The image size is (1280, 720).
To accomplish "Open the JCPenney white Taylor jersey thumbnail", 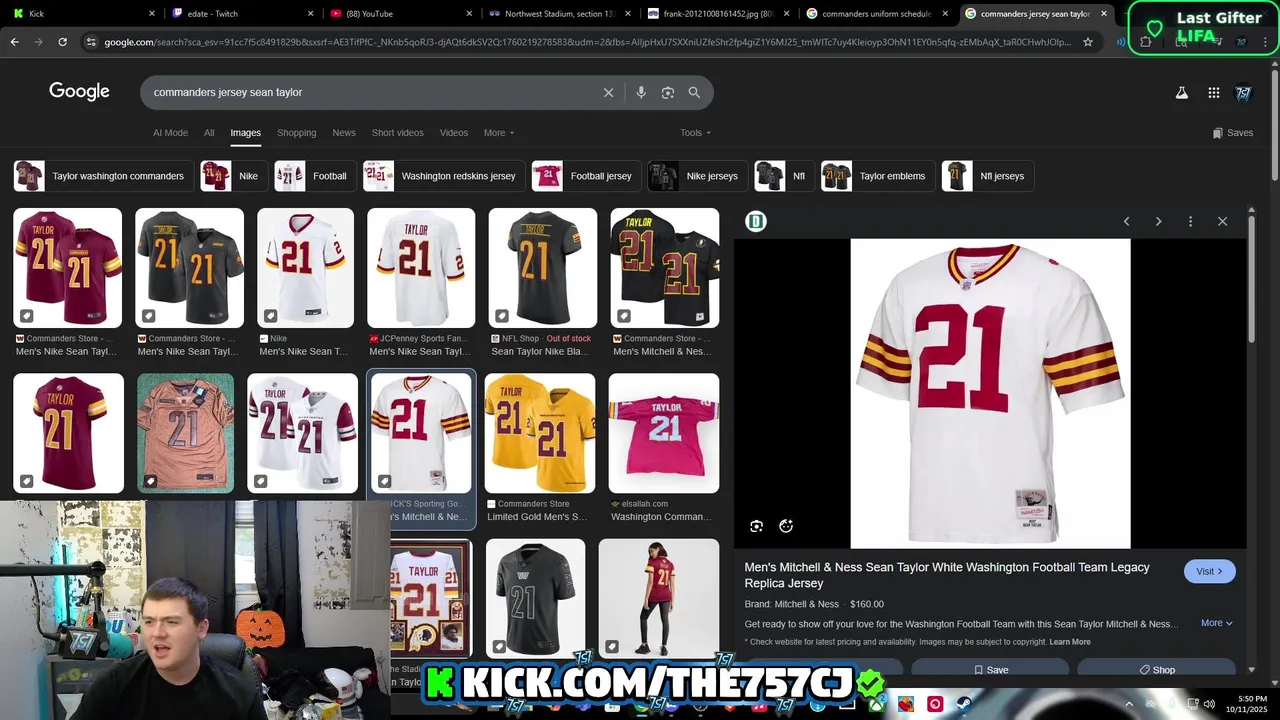I will click(x=421, y=268).
